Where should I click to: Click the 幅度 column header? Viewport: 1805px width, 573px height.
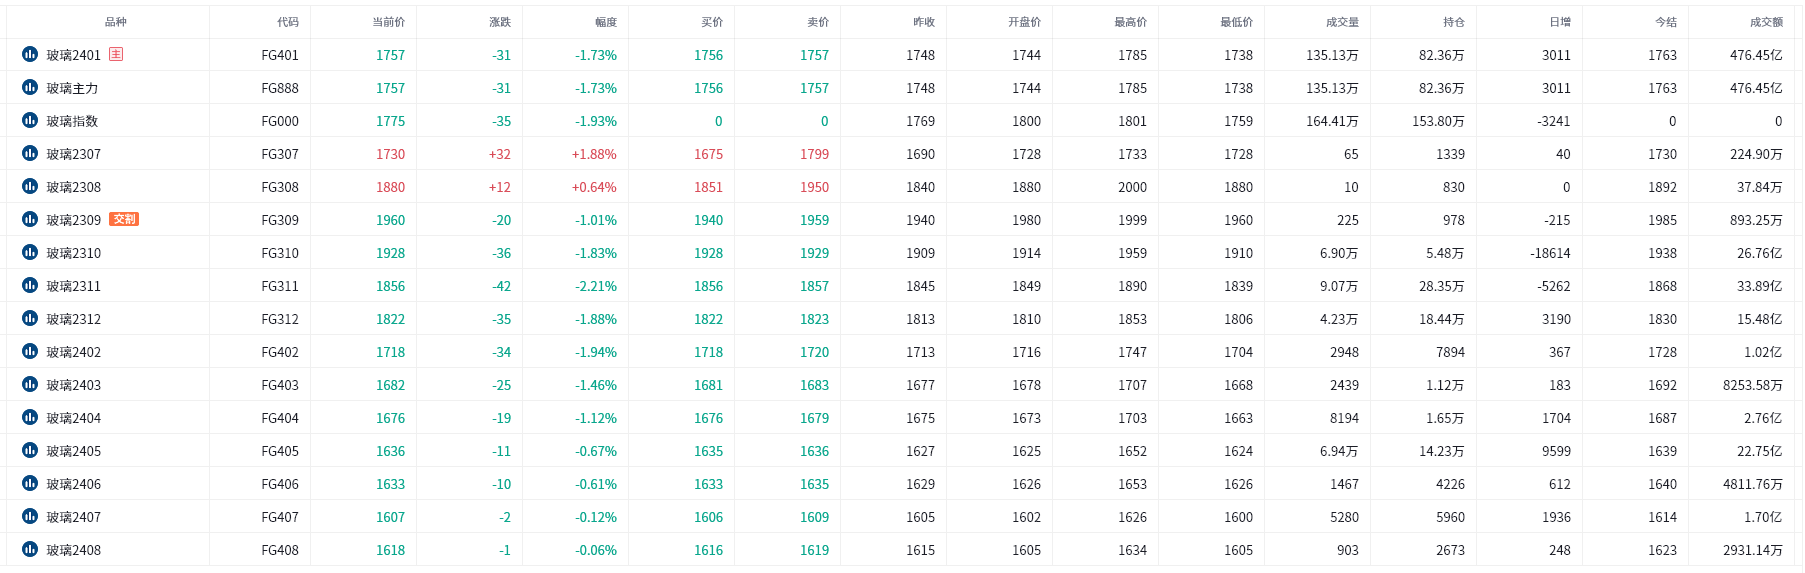(606, 22)
